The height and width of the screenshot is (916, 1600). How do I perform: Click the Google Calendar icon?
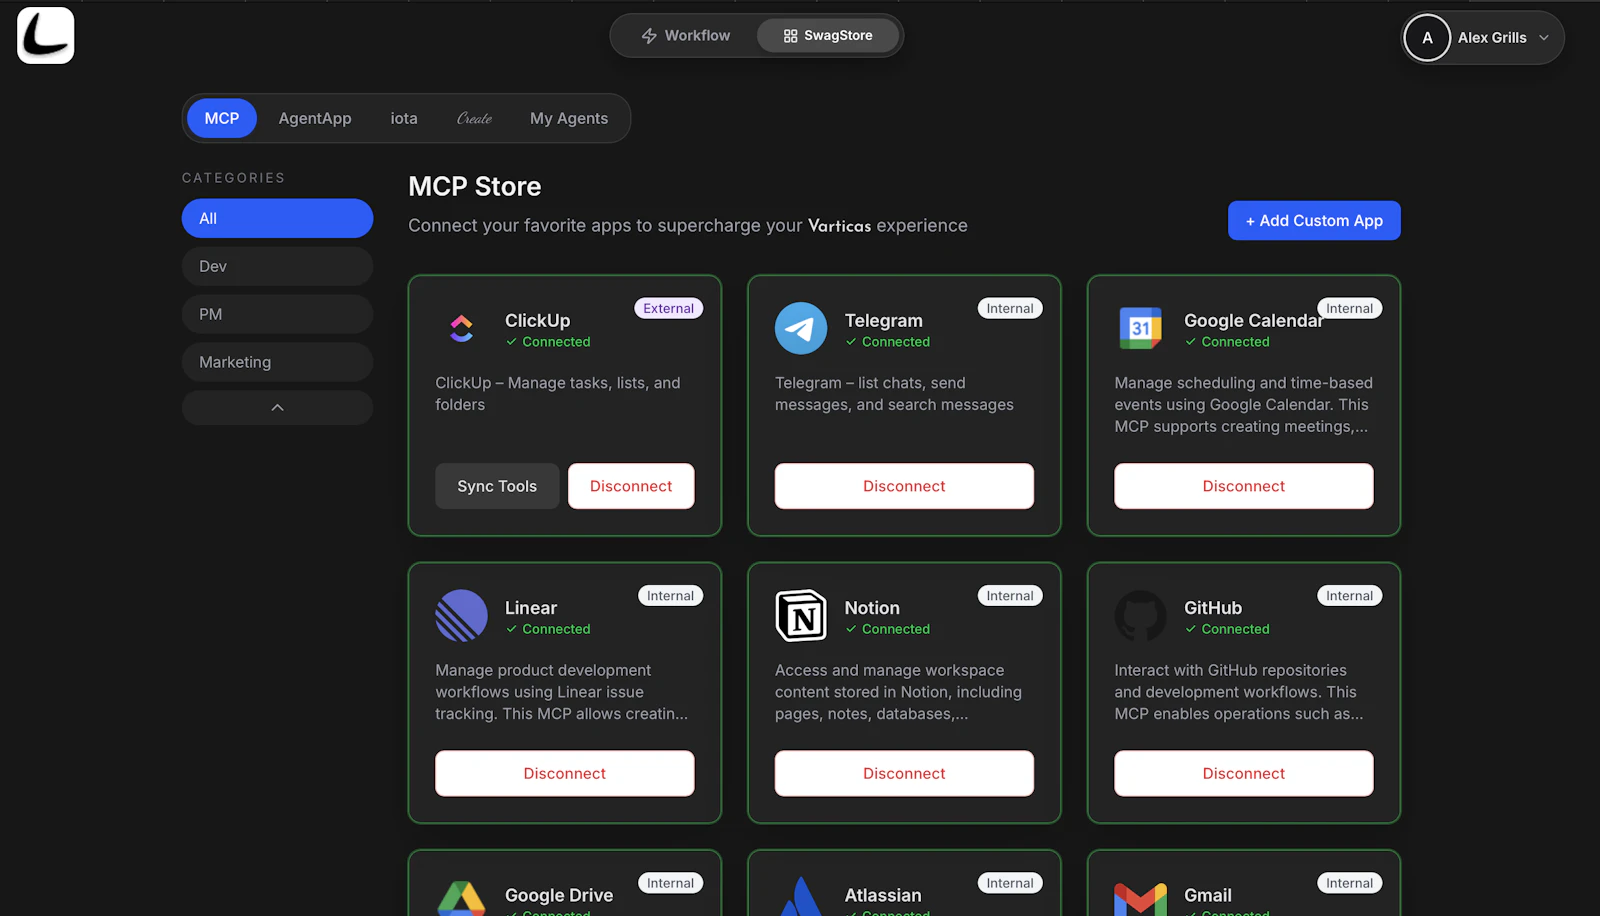[x=1140, y=328]
